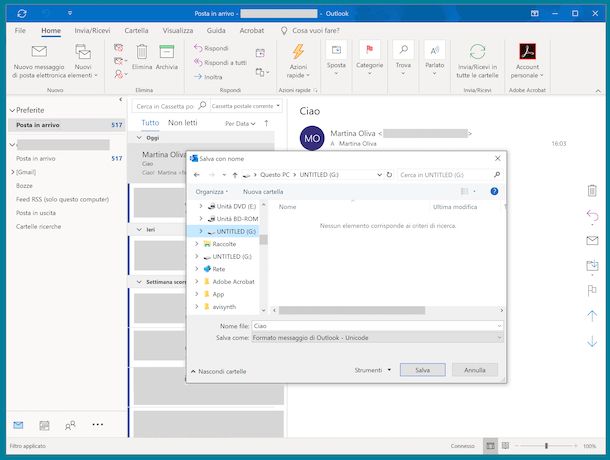Click the Elimina trash icon in ribbon
This screenshot has height=460, width=610.
click(142, 52)
